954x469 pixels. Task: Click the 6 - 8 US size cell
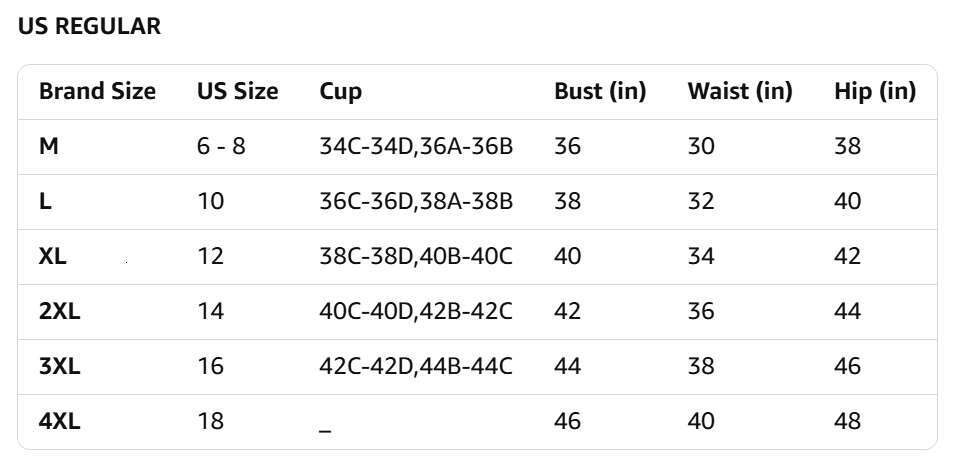pyautogui.click(x=221, y=147)
